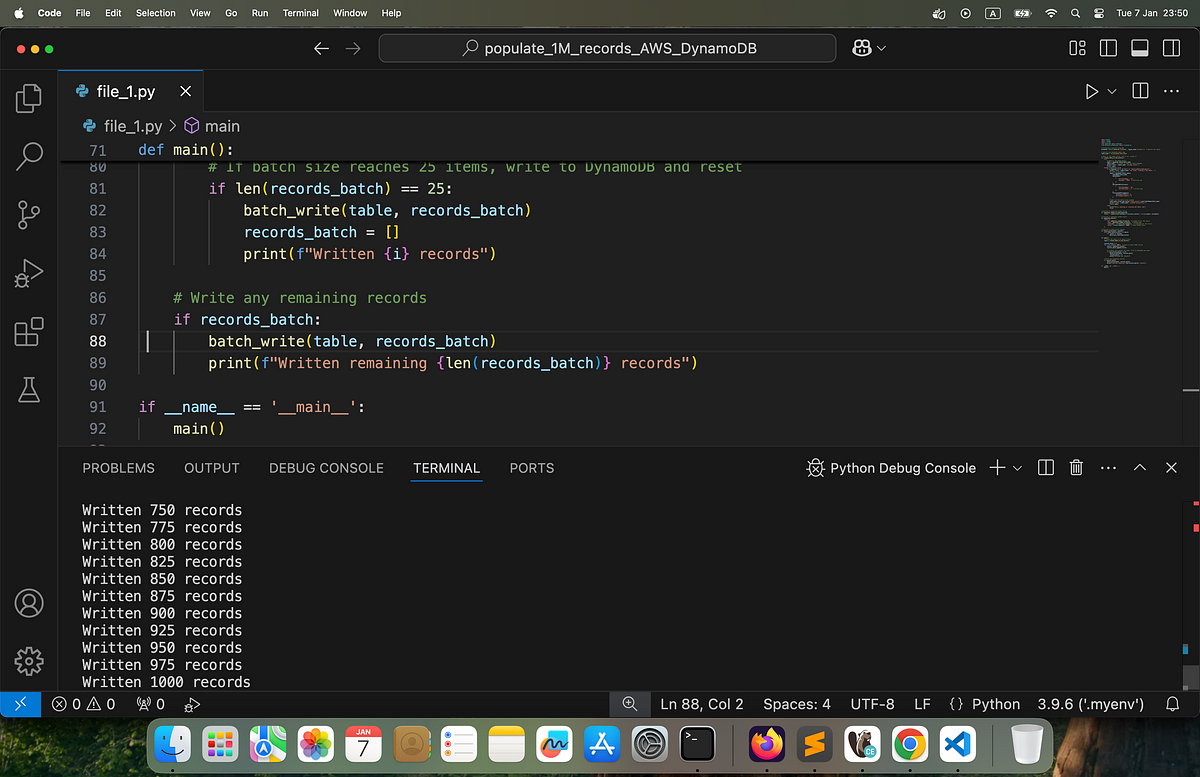Run Python file with play button

(1091, 91)
